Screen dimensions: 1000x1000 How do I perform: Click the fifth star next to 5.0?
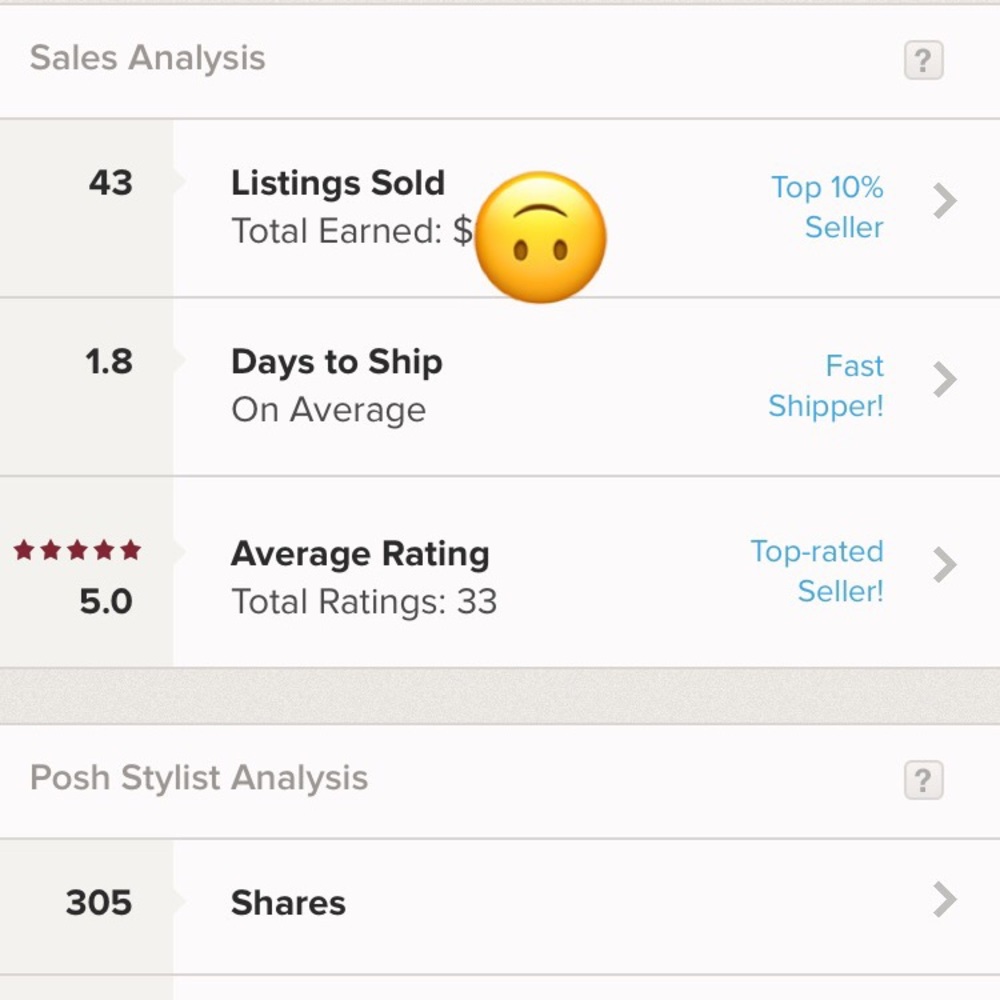click(128, 549)
